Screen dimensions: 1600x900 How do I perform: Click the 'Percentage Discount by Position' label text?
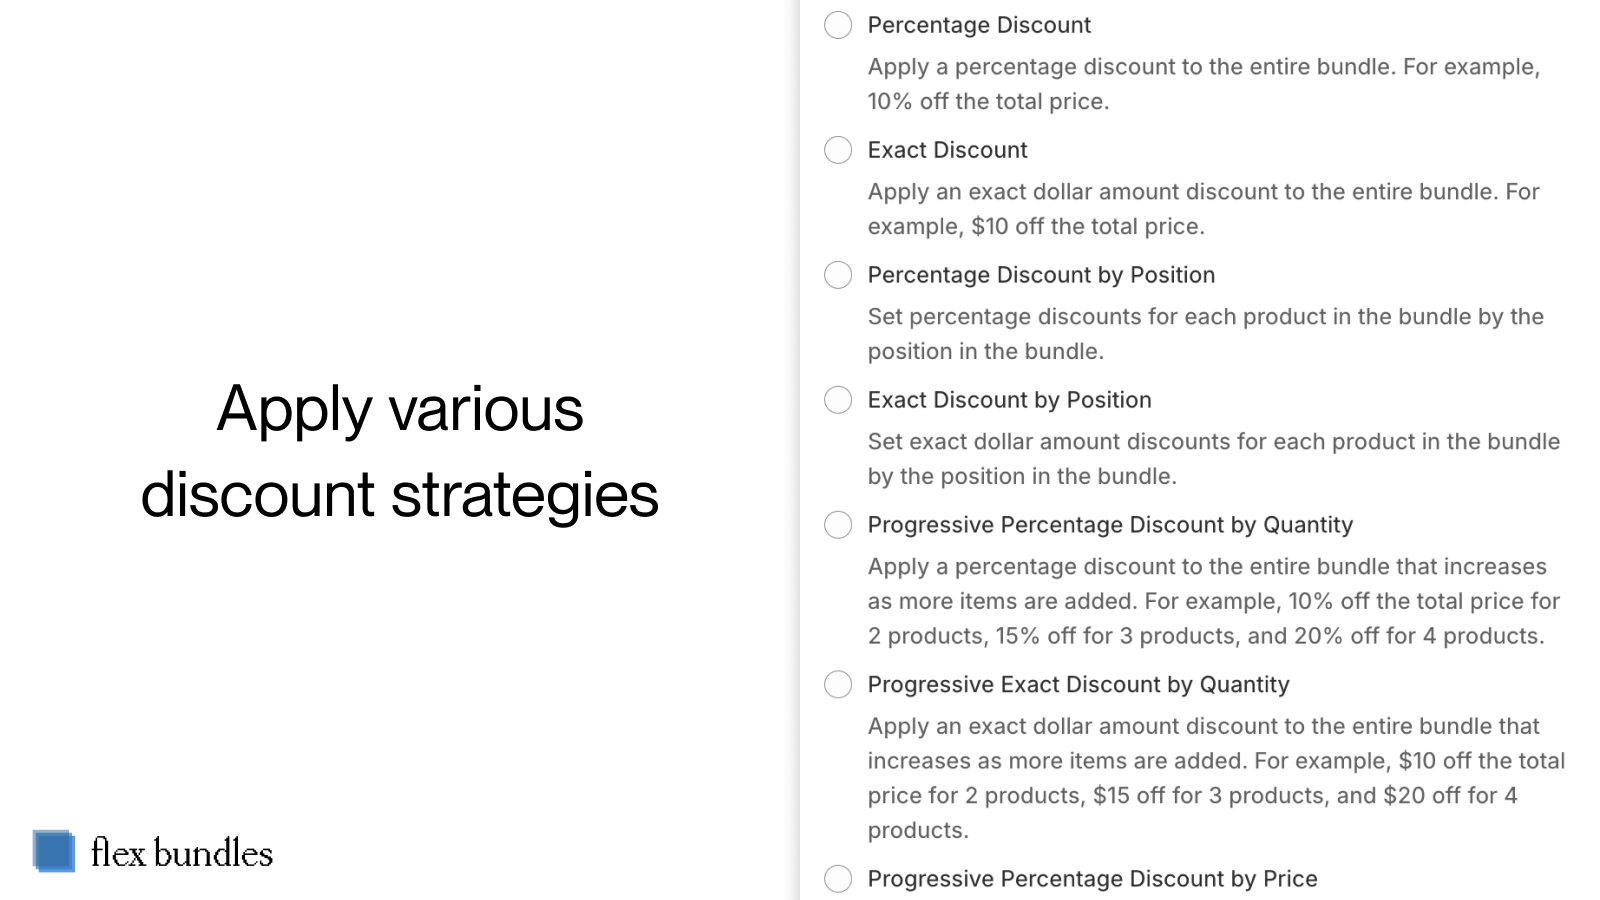(1041, 275)
